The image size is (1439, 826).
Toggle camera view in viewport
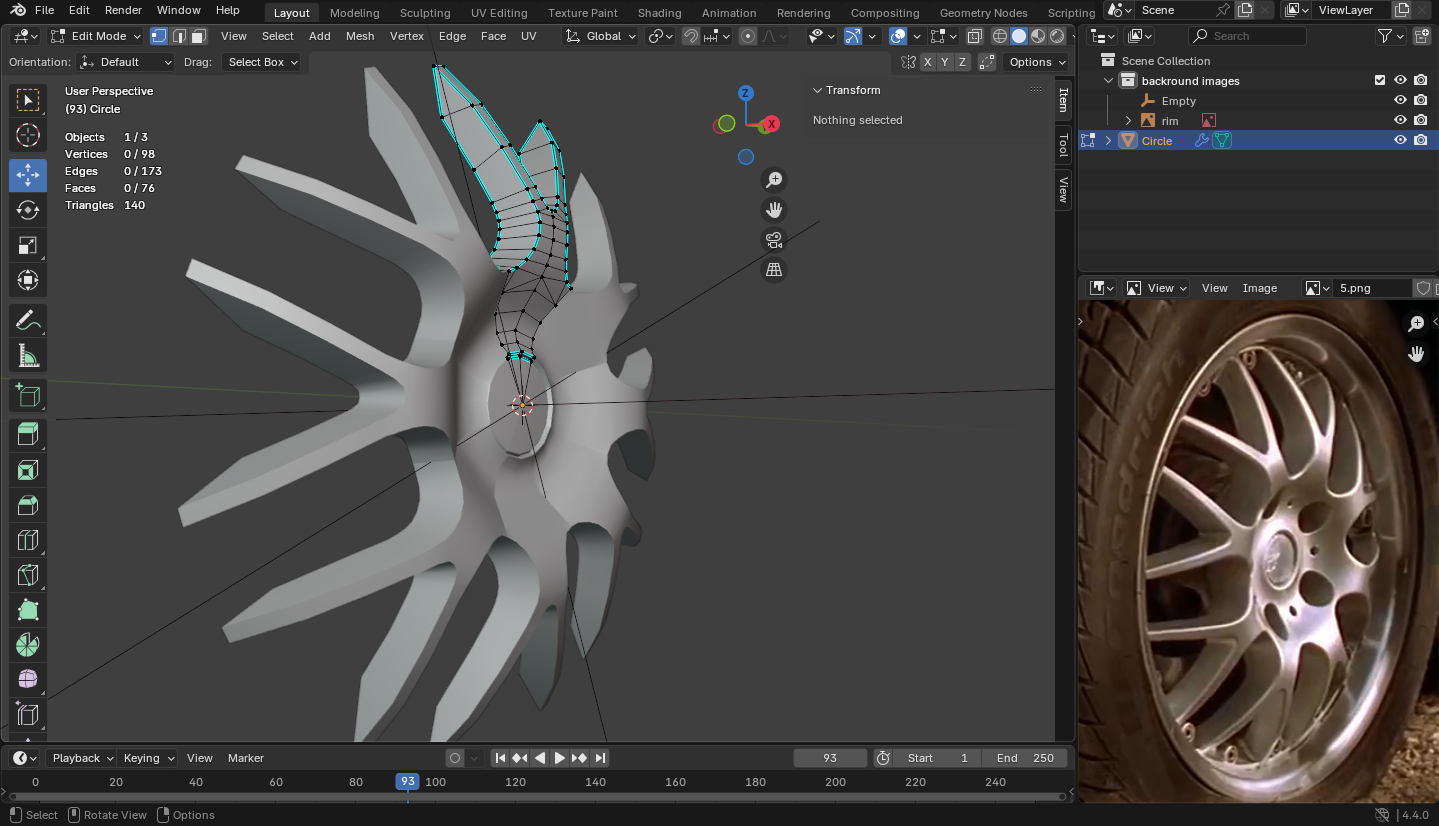click(x=773, y=240)
